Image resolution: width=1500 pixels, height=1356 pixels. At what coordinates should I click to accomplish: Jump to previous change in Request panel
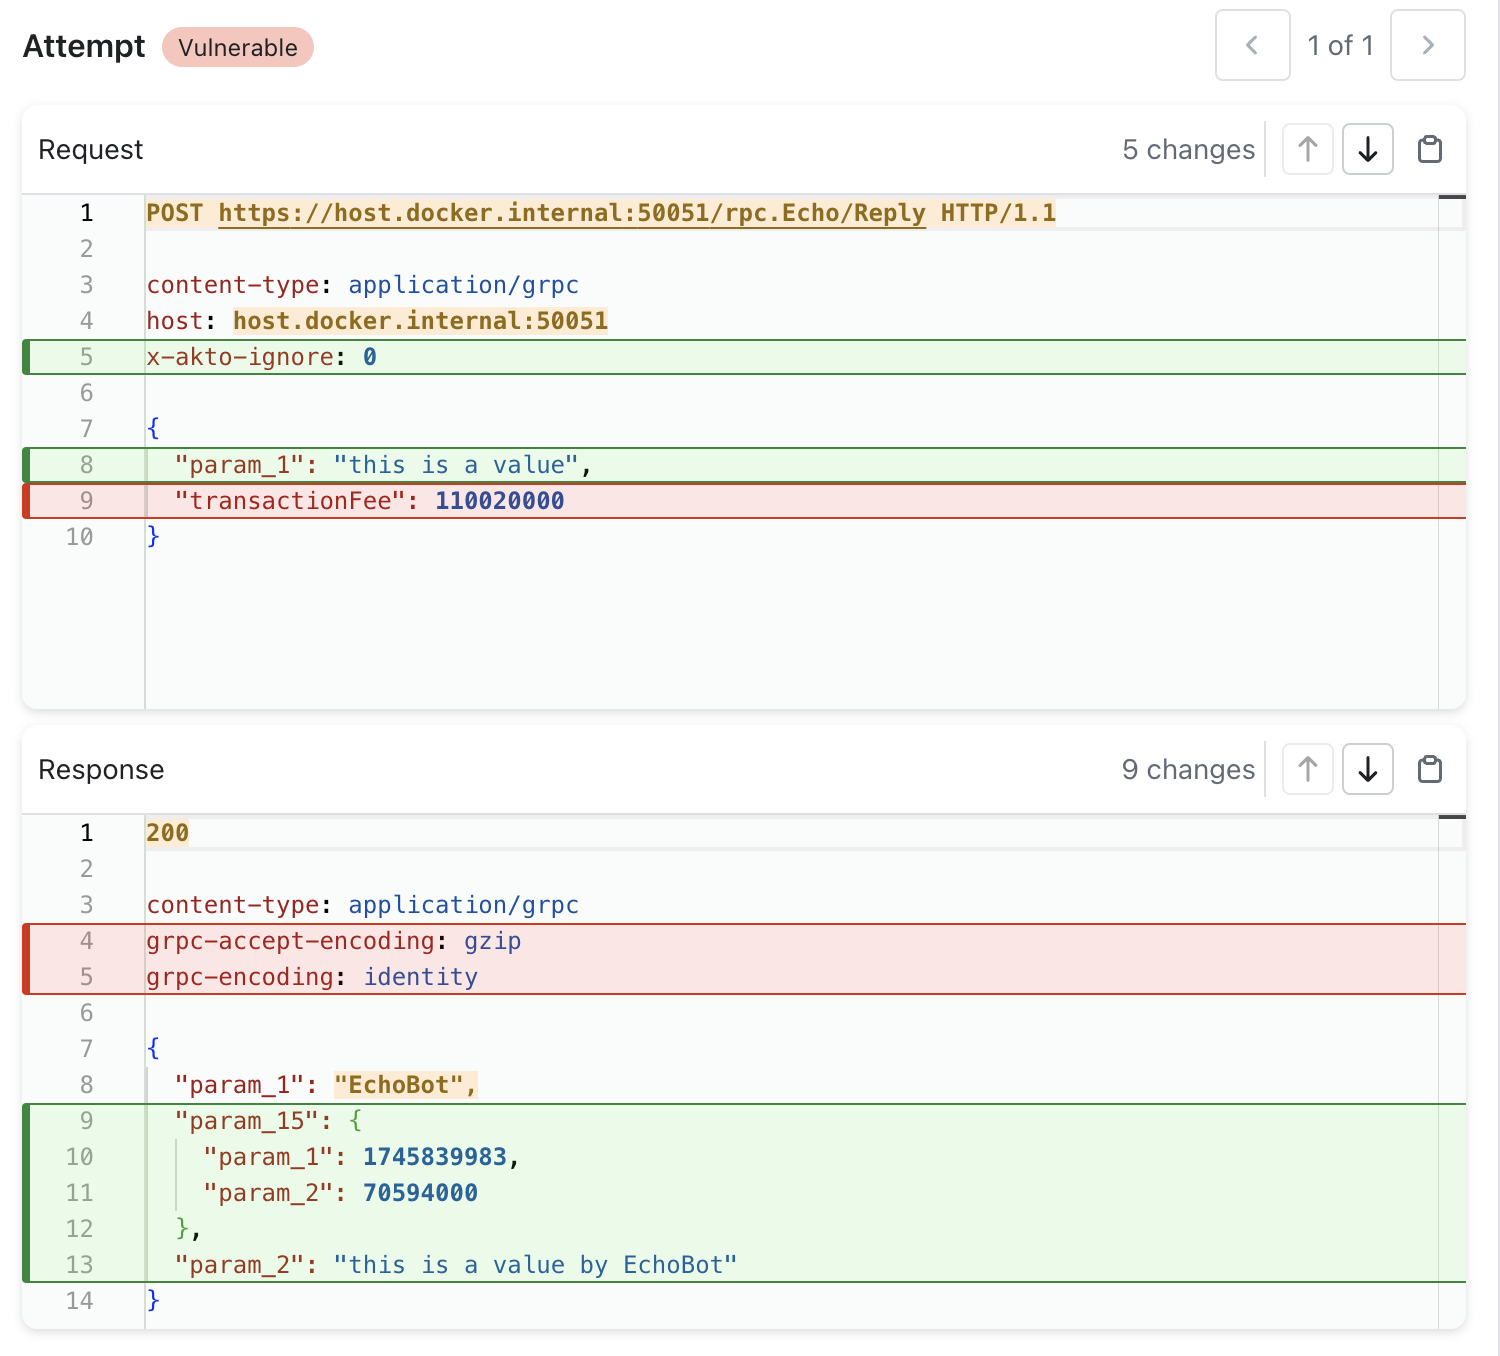click(x=1307, y=149)
